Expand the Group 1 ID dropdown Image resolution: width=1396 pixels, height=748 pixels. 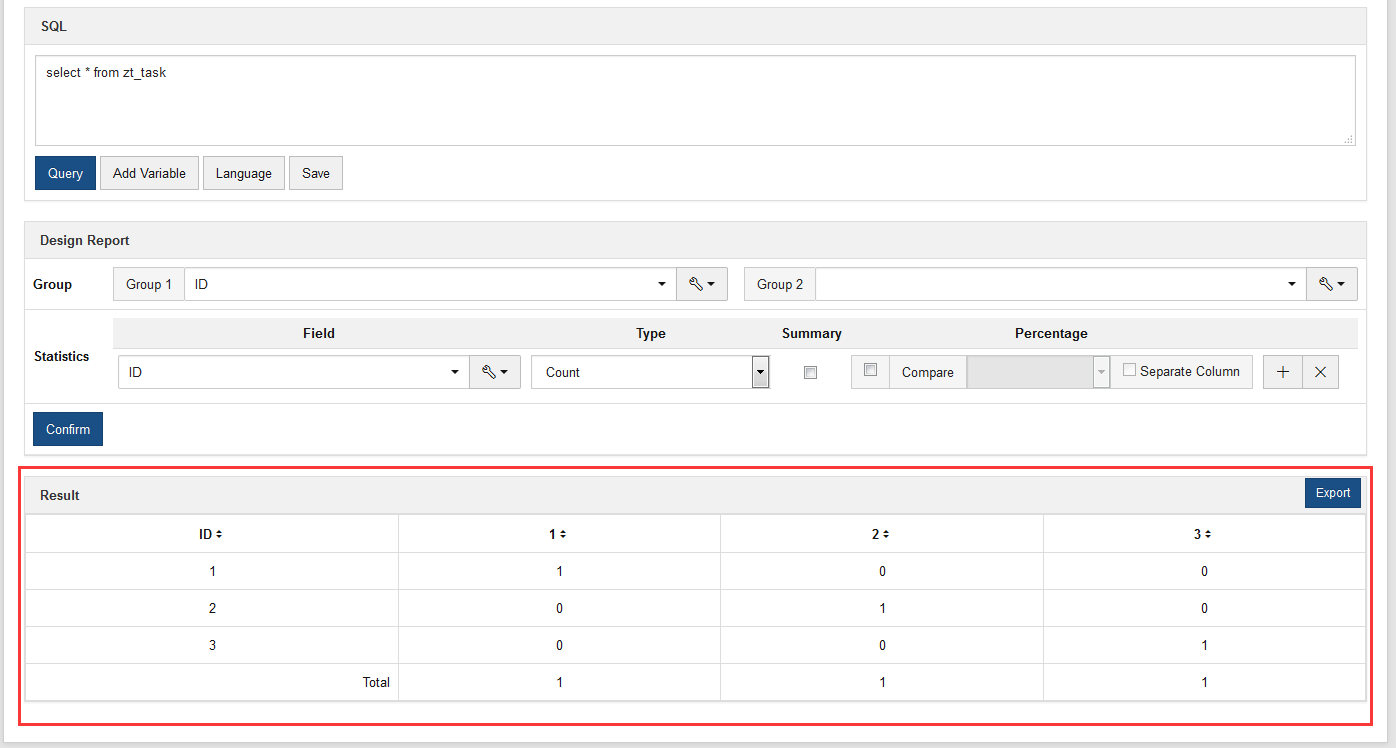(x=430, y=285)
